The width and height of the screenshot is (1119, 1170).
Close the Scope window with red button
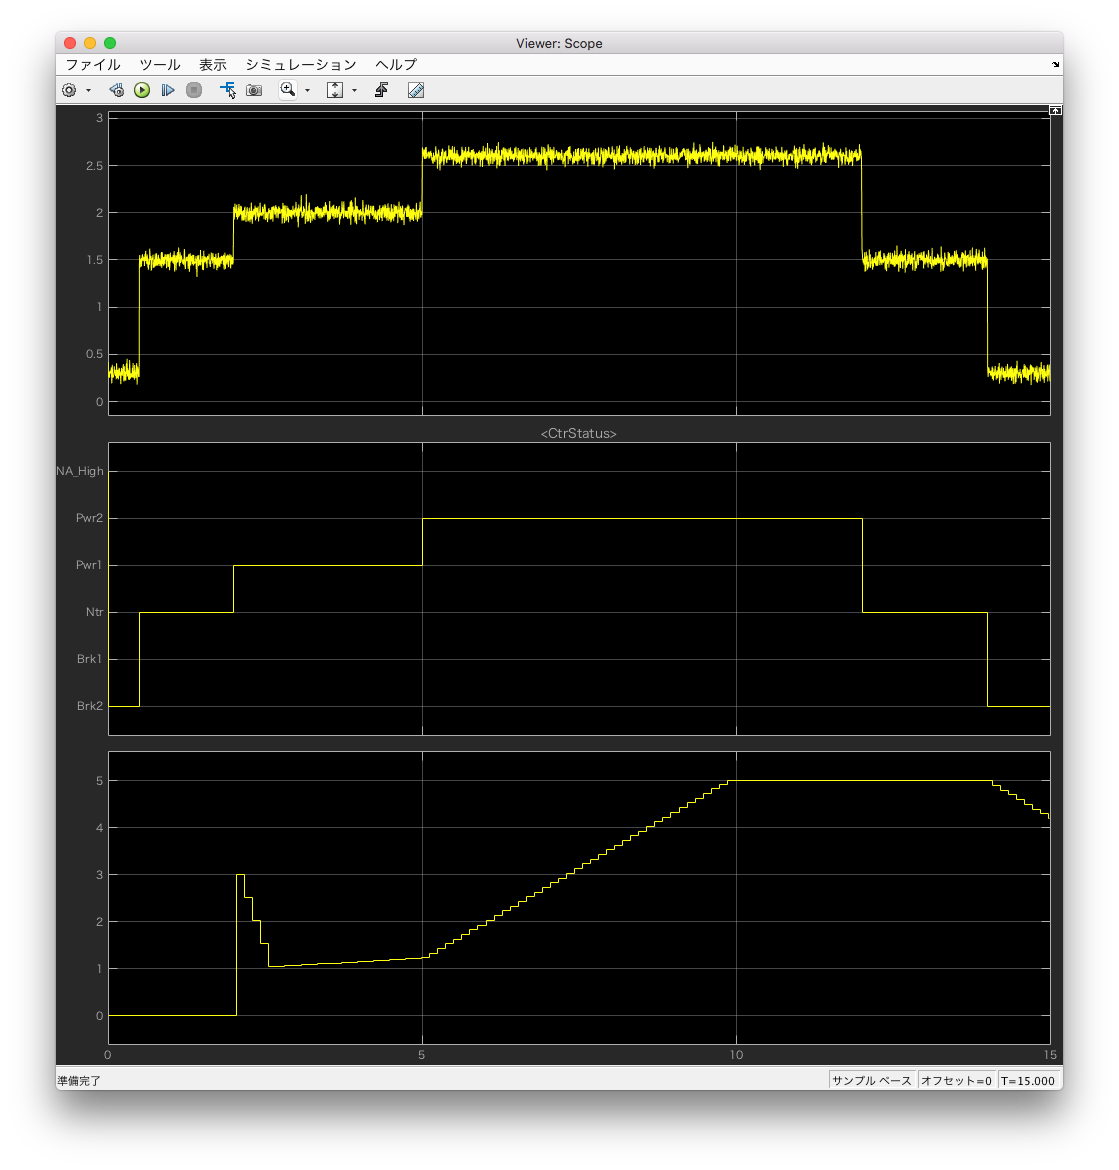[70, 43]
